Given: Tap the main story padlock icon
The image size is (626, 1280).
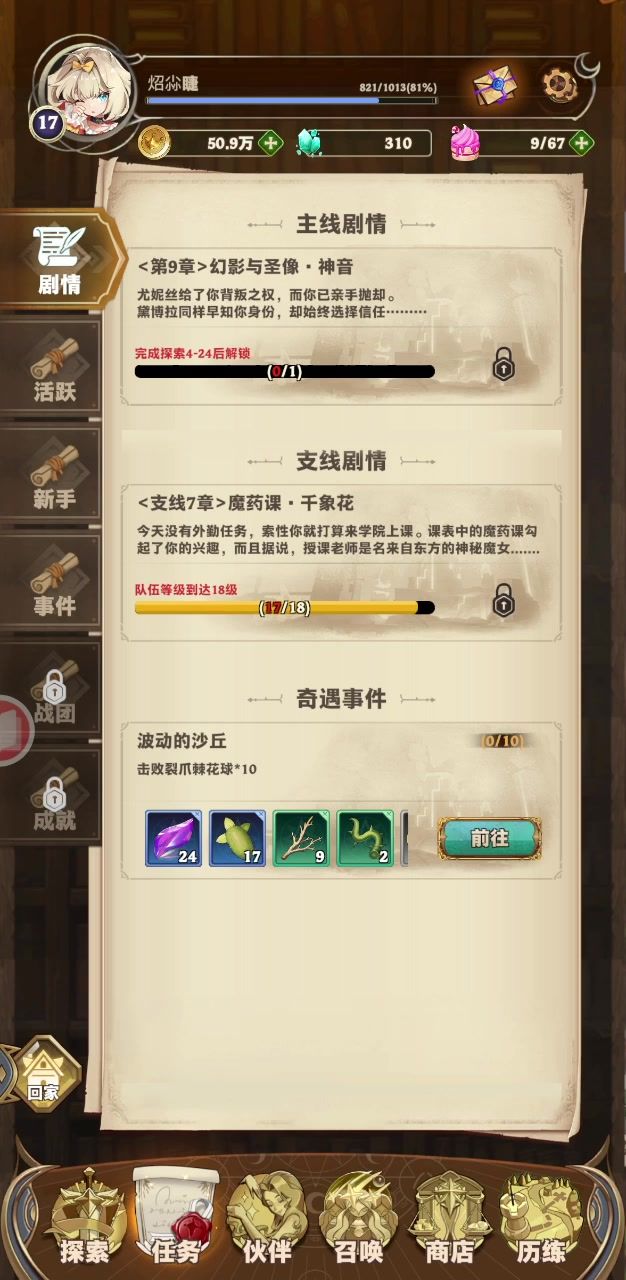Looking at the screenshot, I should coord(504,364).
